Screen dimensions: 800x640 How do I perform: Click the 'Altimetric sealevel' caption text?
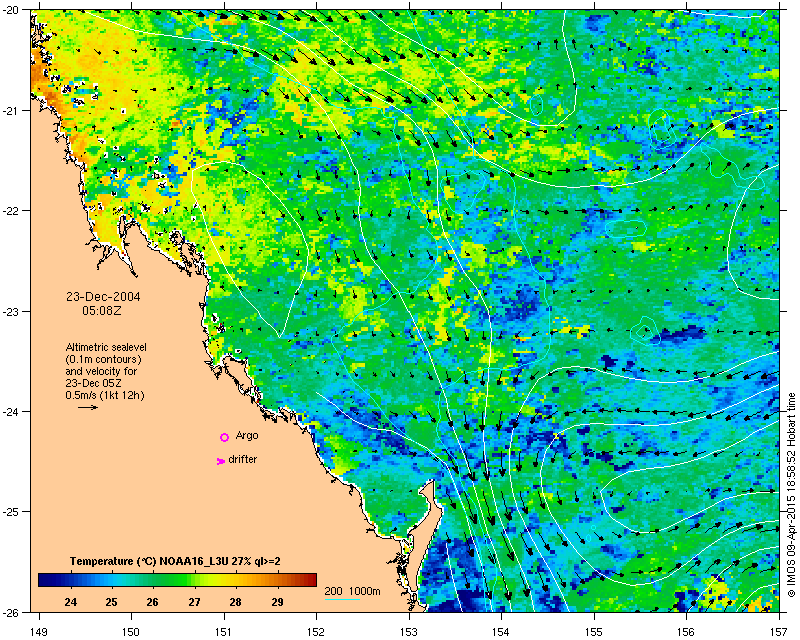[106, 347]
